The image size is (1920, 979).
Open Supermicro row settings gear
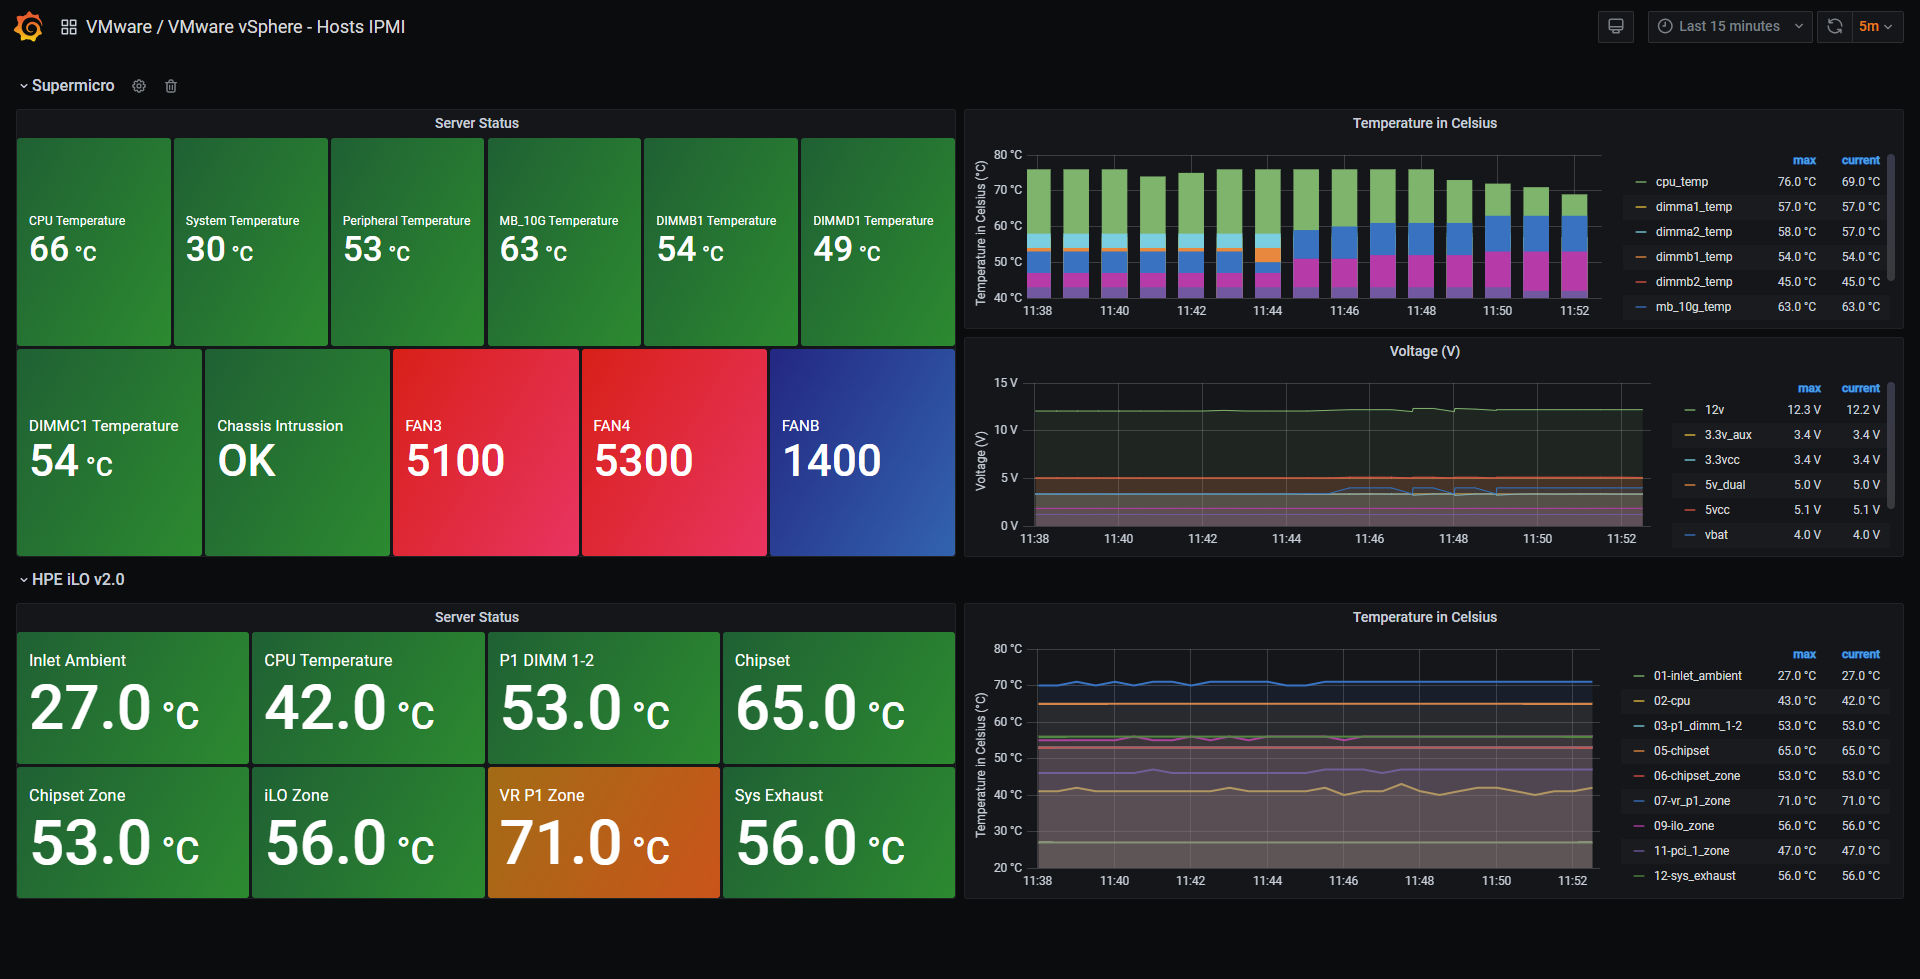coord(139,86)
